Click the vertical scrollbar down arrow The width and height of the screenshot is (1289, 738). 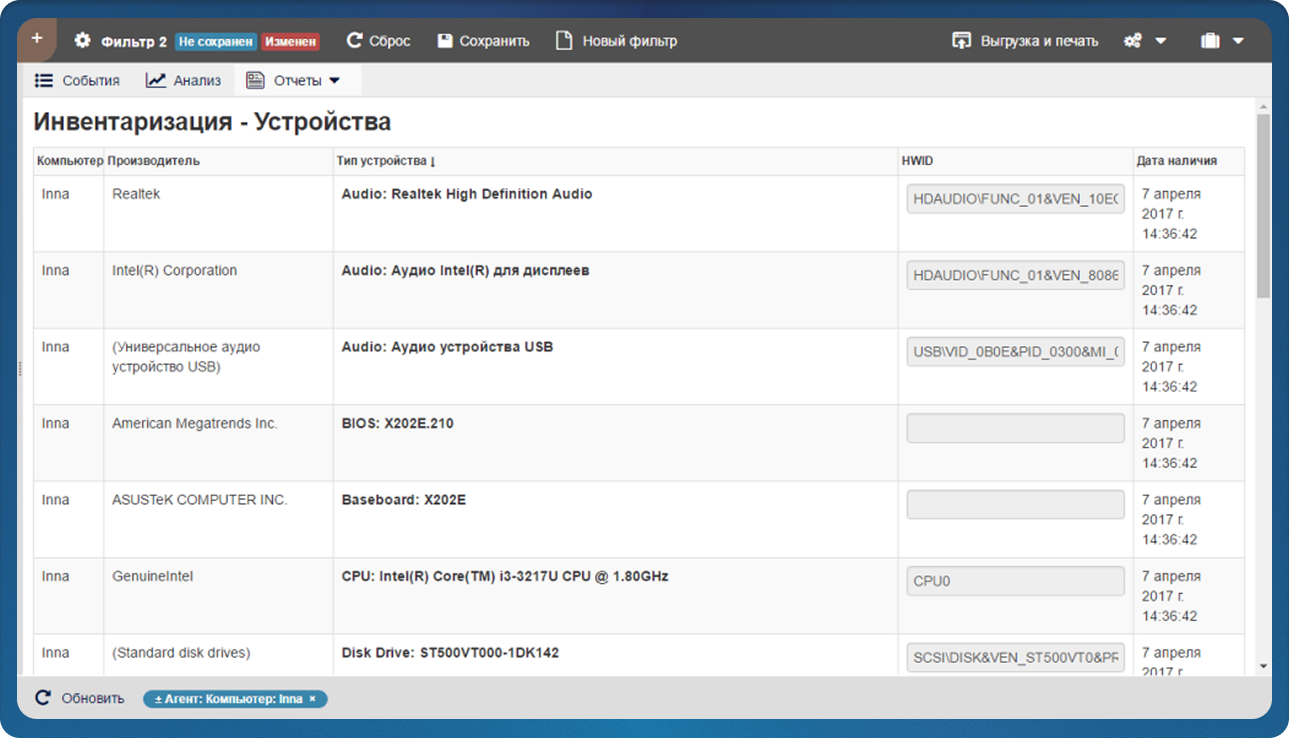(1263, 666)
